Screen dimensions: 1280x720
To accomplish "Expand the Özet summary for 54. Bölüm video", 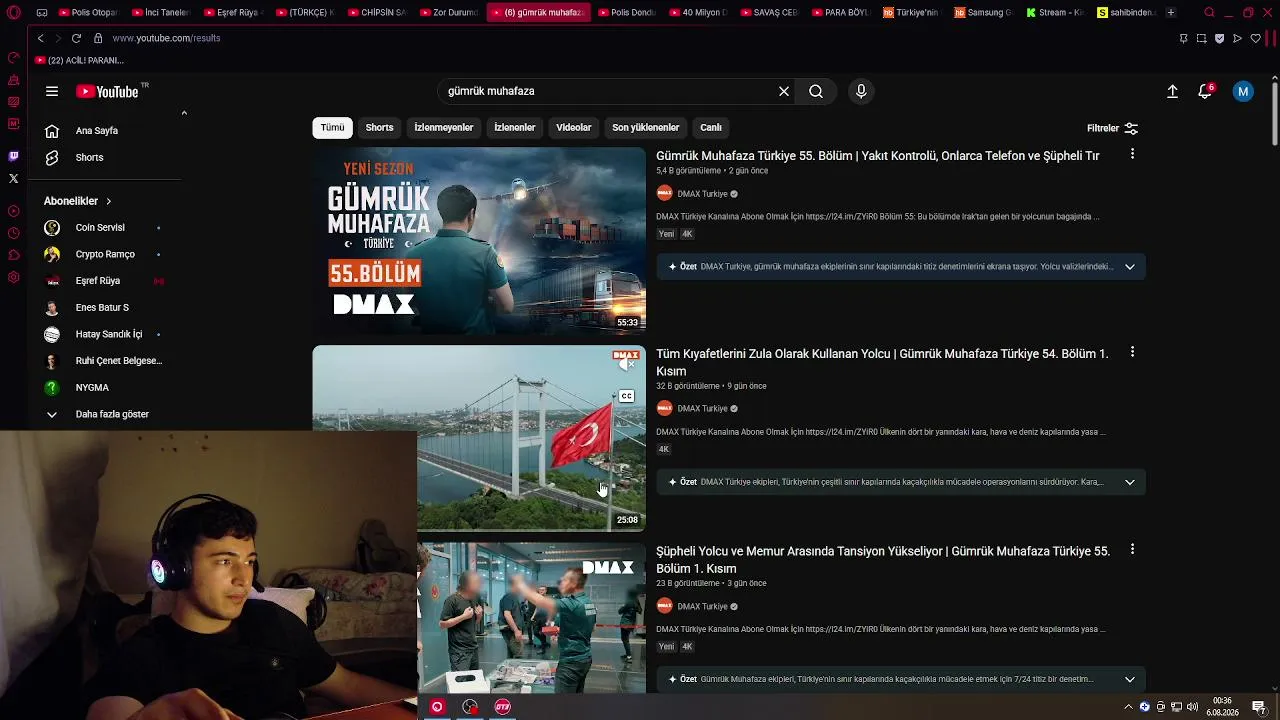I will [1130, 482].
